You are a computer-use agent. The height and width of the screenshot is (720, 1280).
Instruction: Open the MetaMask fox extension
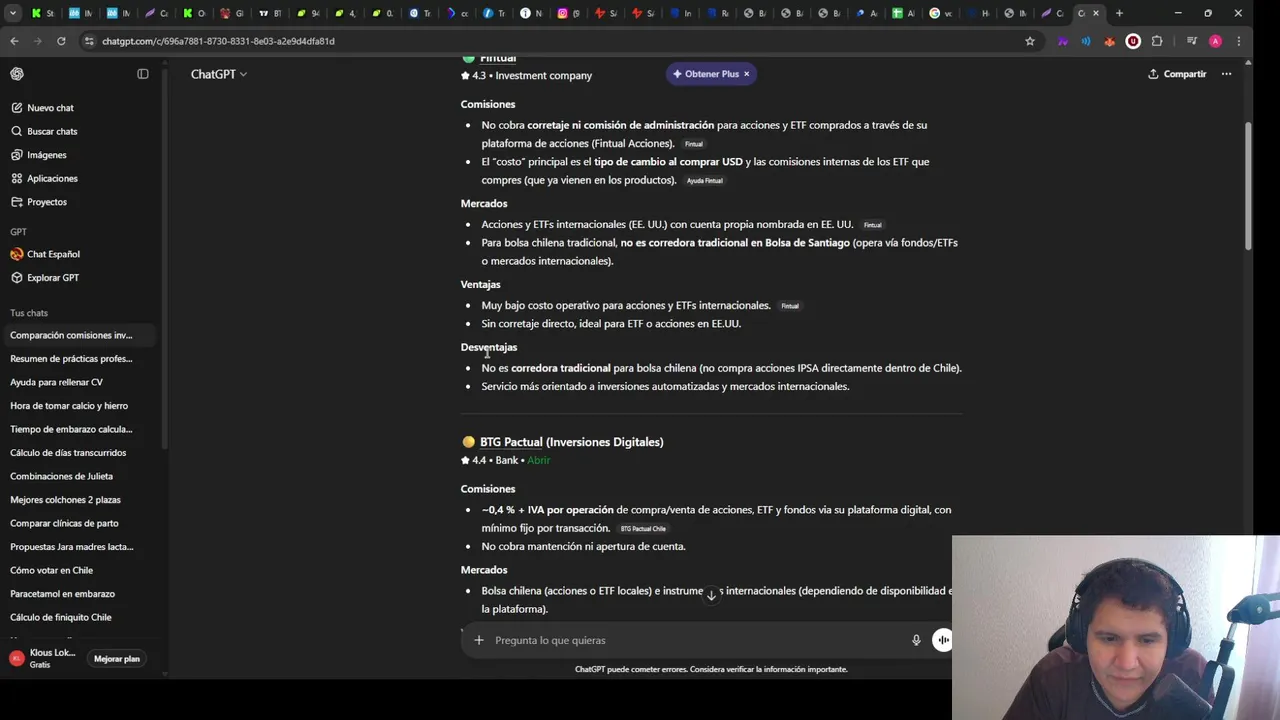[1109, 41]
